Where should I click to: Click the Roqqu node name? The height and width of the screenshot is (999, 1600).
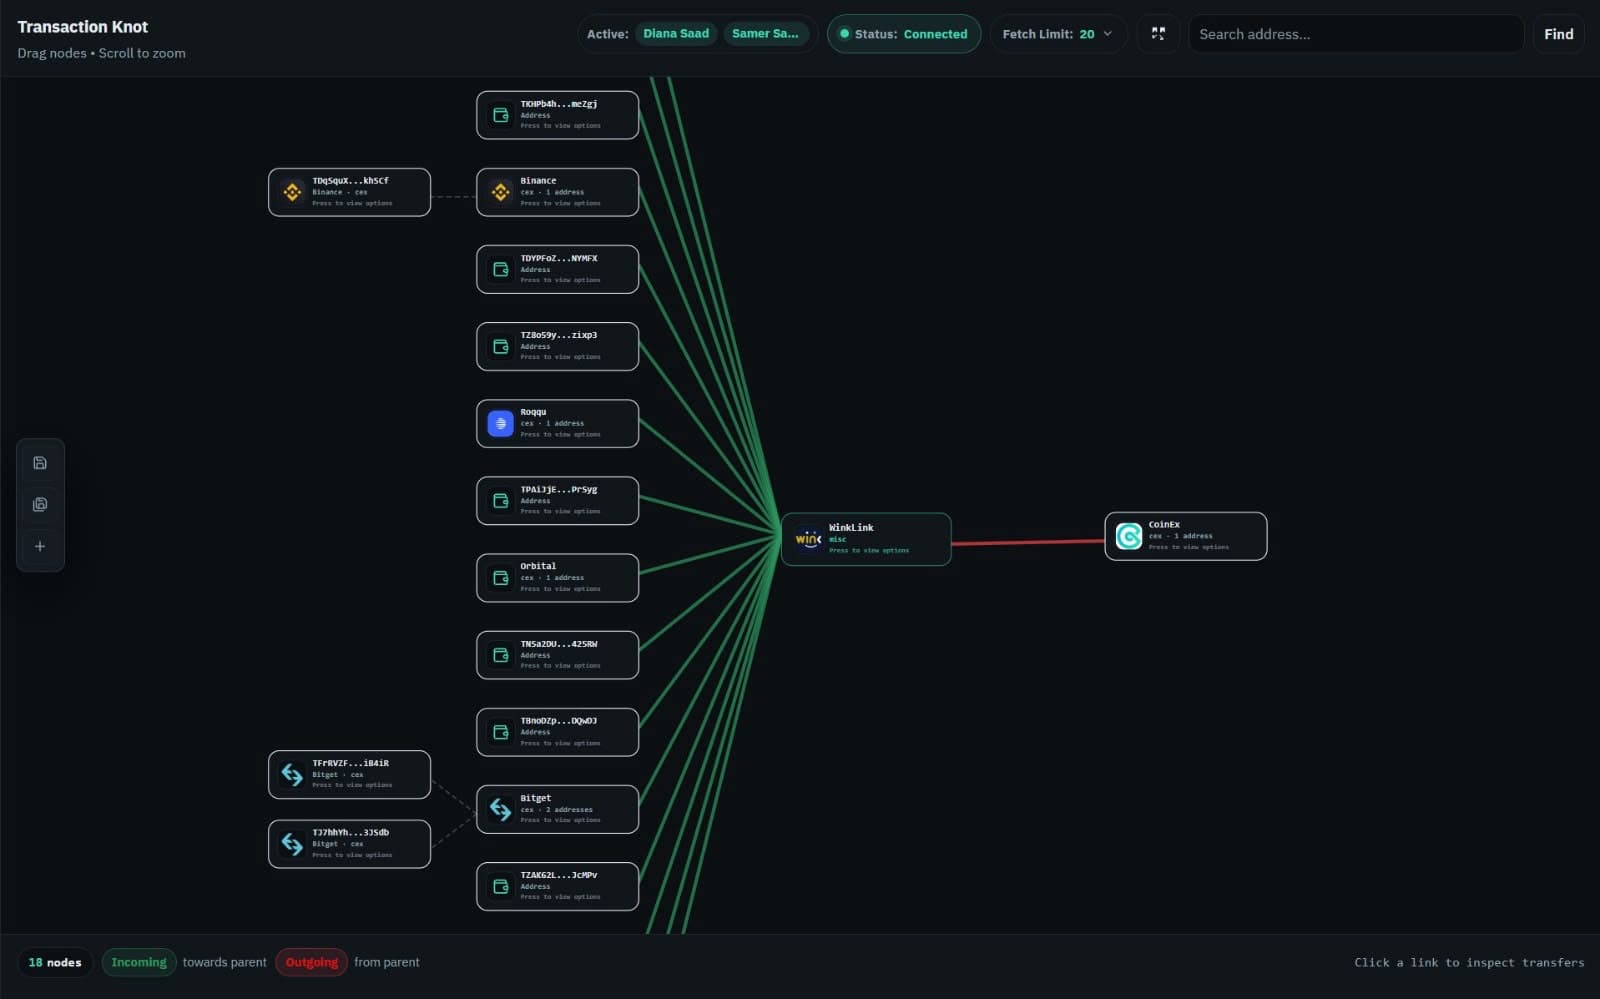(533, 412)
